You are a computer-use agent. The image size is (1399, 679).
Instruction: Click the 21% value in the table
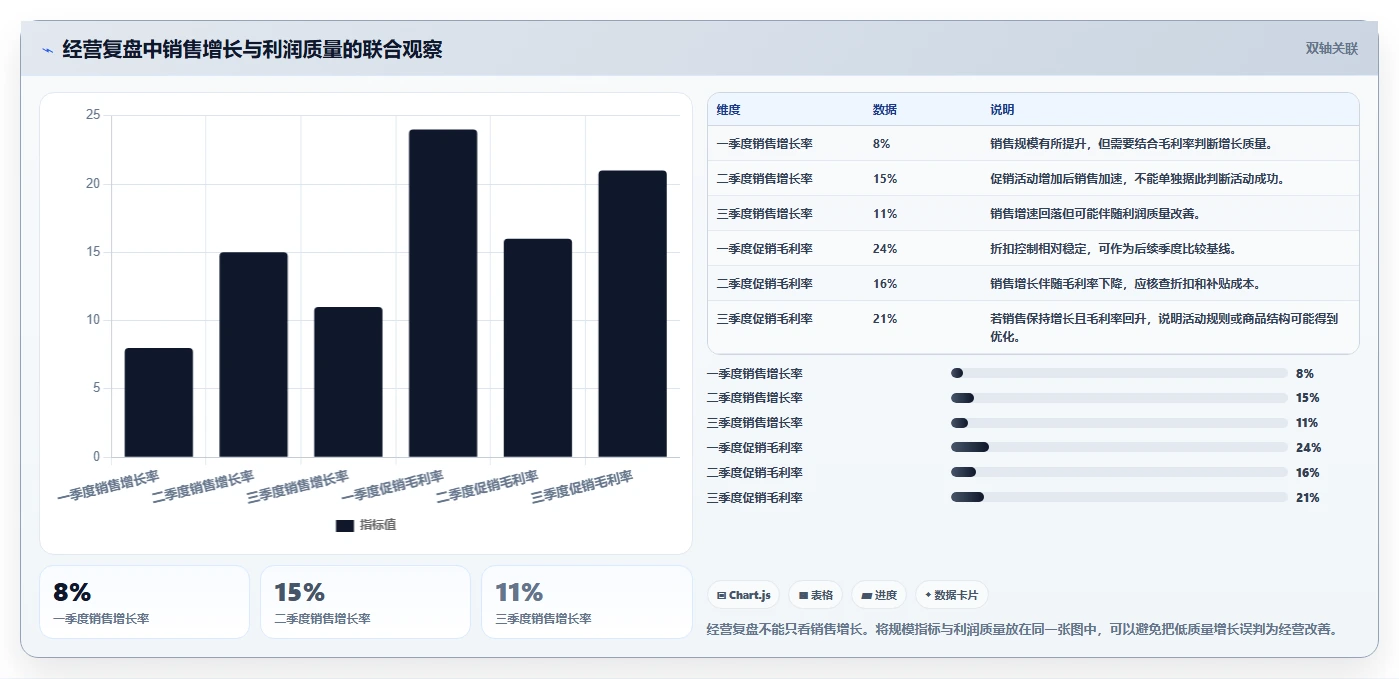pos(885,319)
